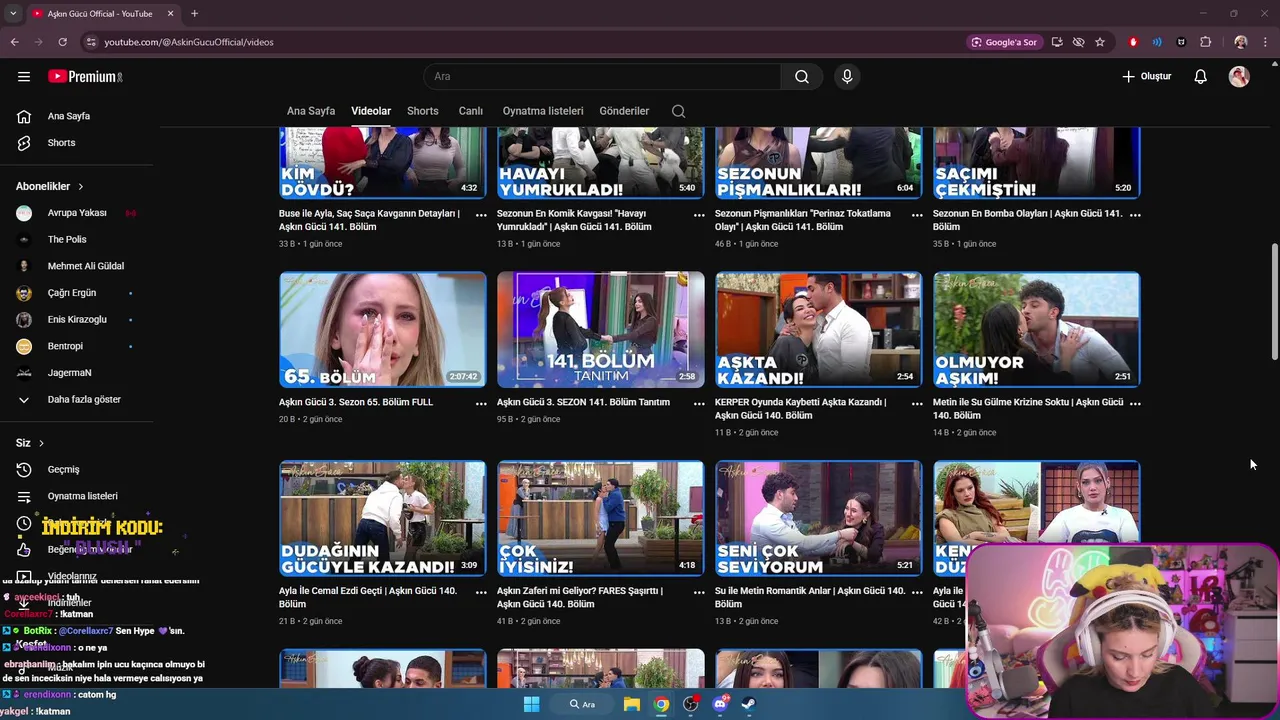This screenshot has width=1280, height=720.
Task: Open Avrupa Yakası subscription
Action: point(77,213)
